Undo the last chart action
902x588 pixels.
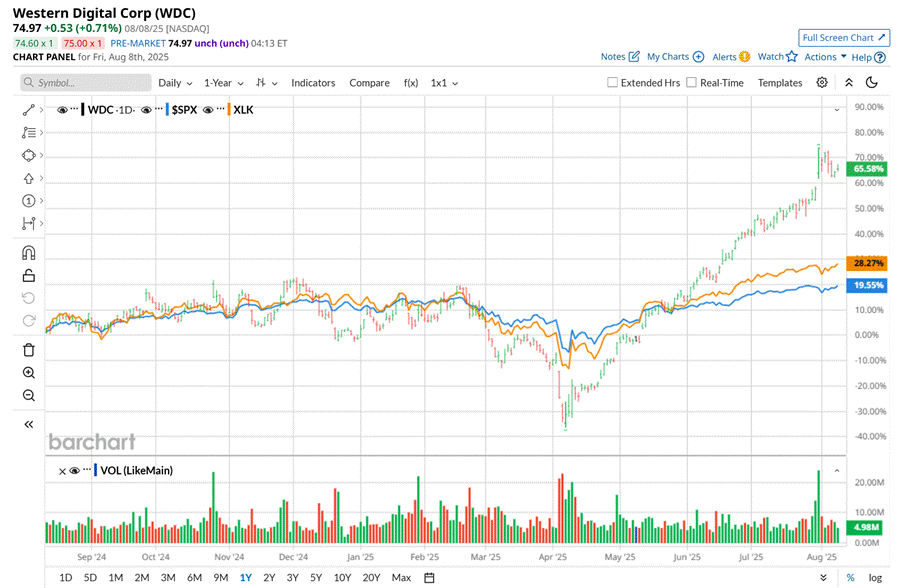[29, 298]
